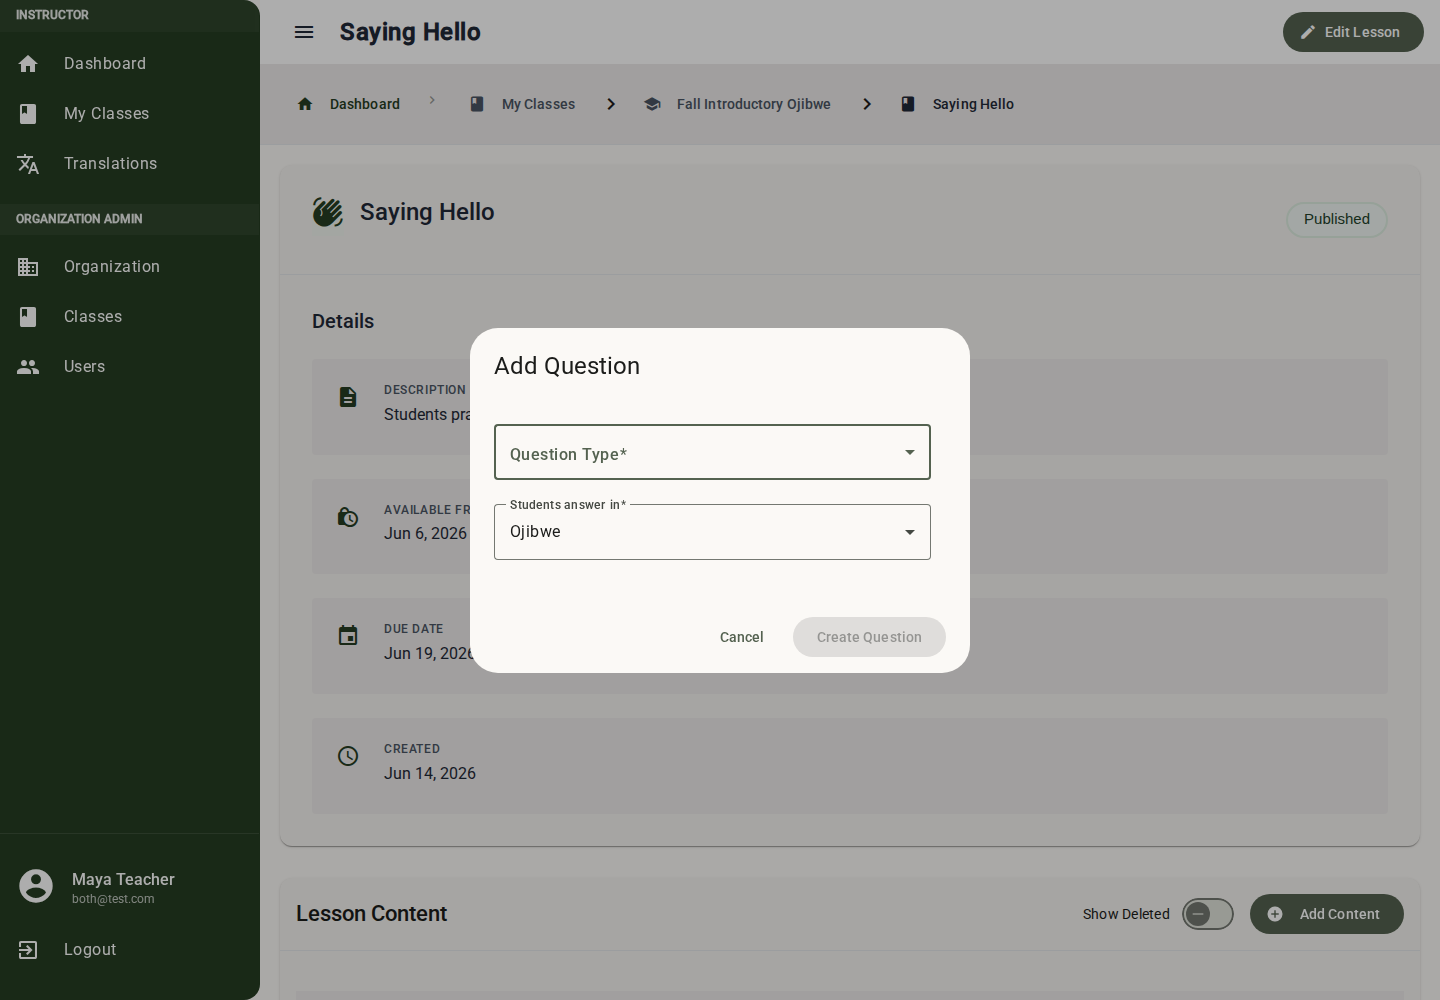This screenshot has width=1440, height=1000.
Task: Click the Dashboard home icon in sidebar
Action: pyautogui.click(x=28, y=64)
